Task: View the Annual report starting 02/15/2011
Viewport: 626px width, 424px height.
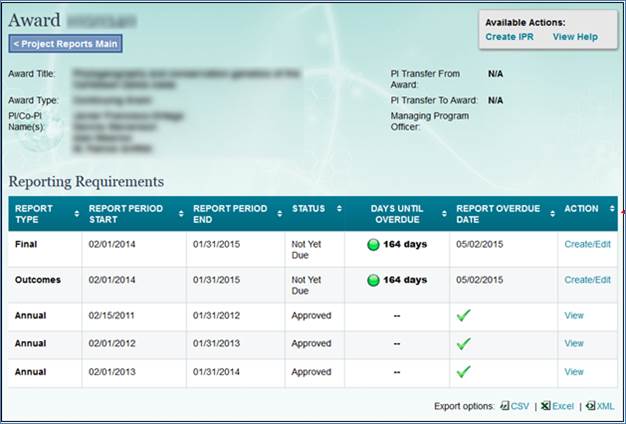Action: 574,315
